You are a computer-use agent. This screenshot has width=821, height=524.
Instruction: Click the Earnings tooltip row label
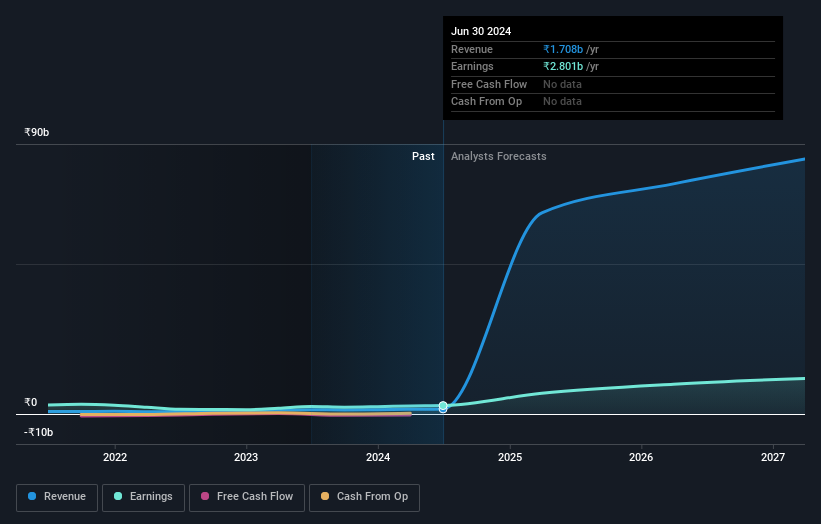472,66
